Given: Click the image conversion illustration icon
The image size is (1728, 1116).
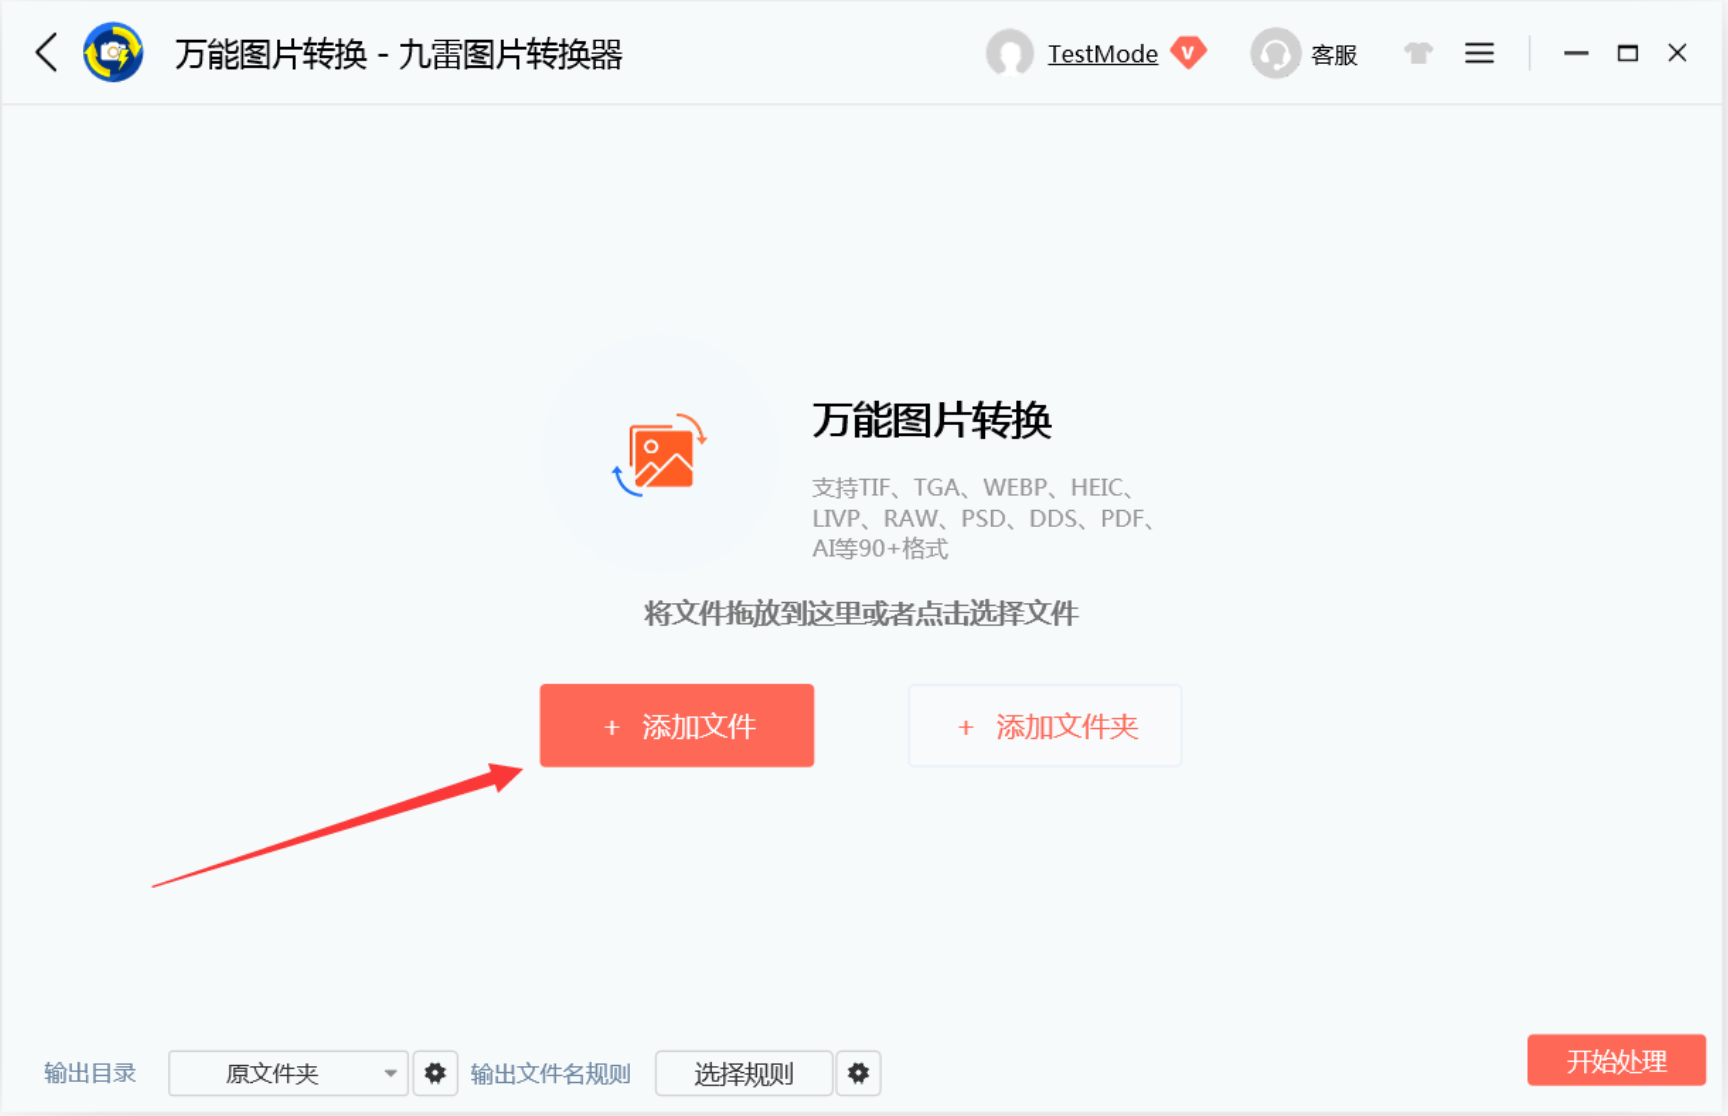Looking at the screenshot, I should point(663,455).
